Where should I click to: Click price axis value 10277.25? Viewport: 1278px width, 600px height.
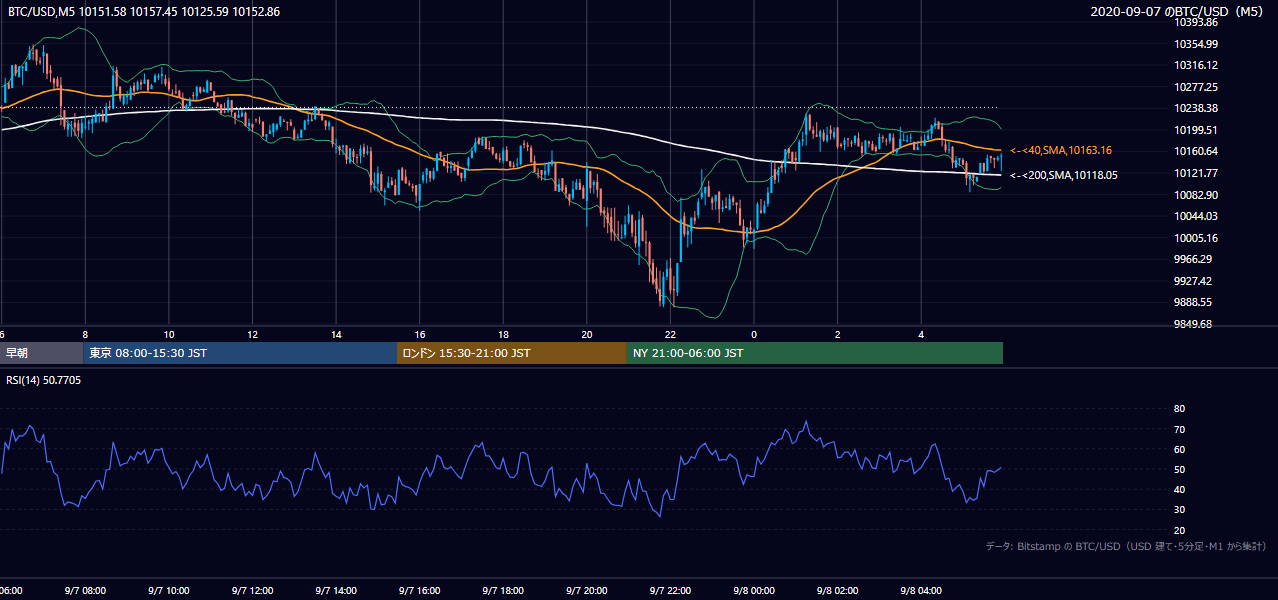click(1196, 87)
